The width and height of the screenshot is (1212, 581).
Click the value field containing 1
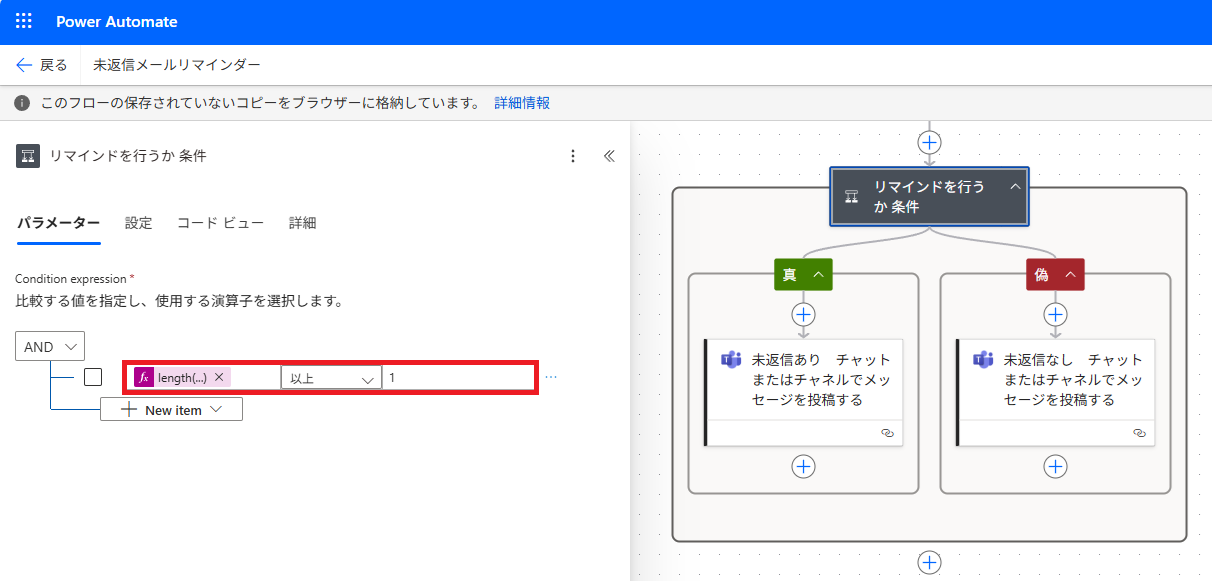(x=459, y=377)
